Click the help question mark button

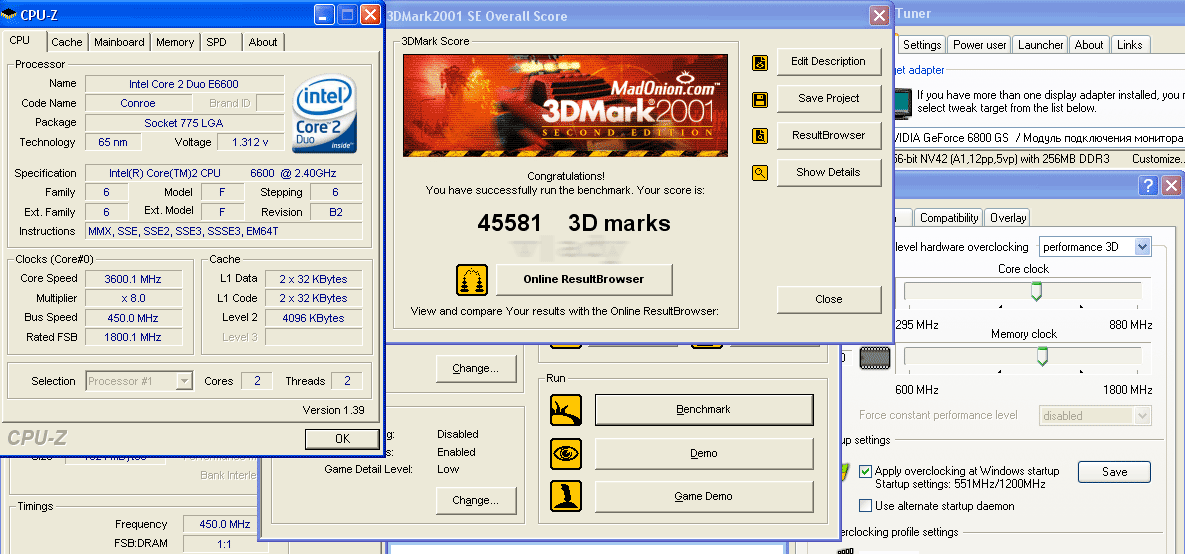coord(1148,185)
